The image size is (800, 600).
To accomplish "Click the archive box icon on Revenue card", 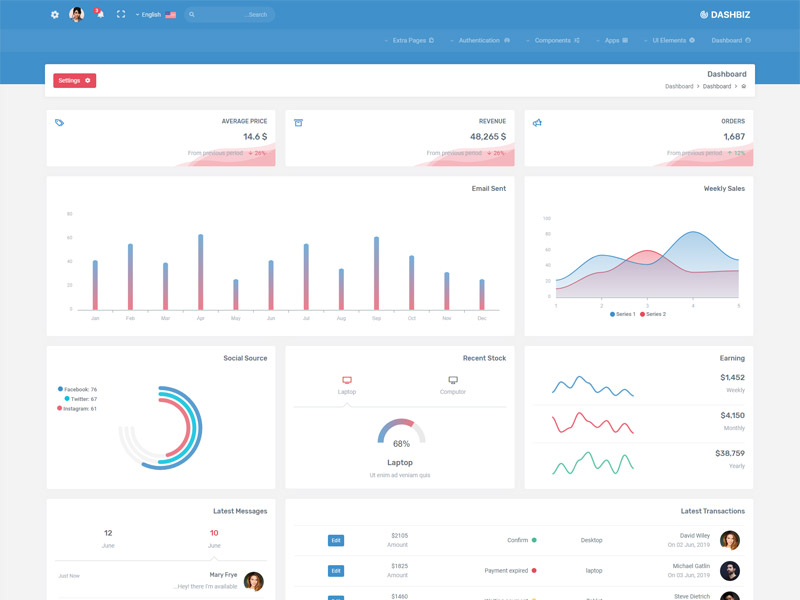I will [x=298, y=123].
